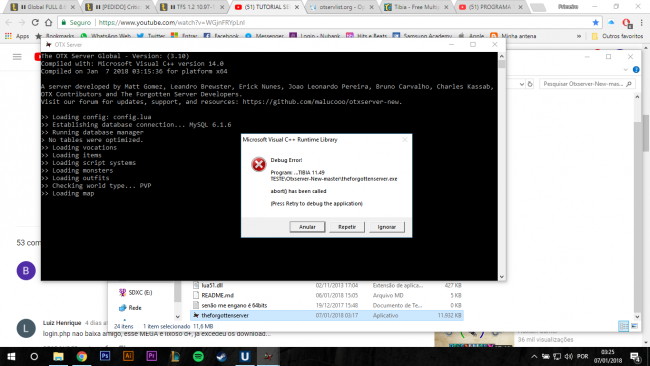Open Google Chrome from the taskbar
The width and height of the screenshot is (650, 366).
82,356
